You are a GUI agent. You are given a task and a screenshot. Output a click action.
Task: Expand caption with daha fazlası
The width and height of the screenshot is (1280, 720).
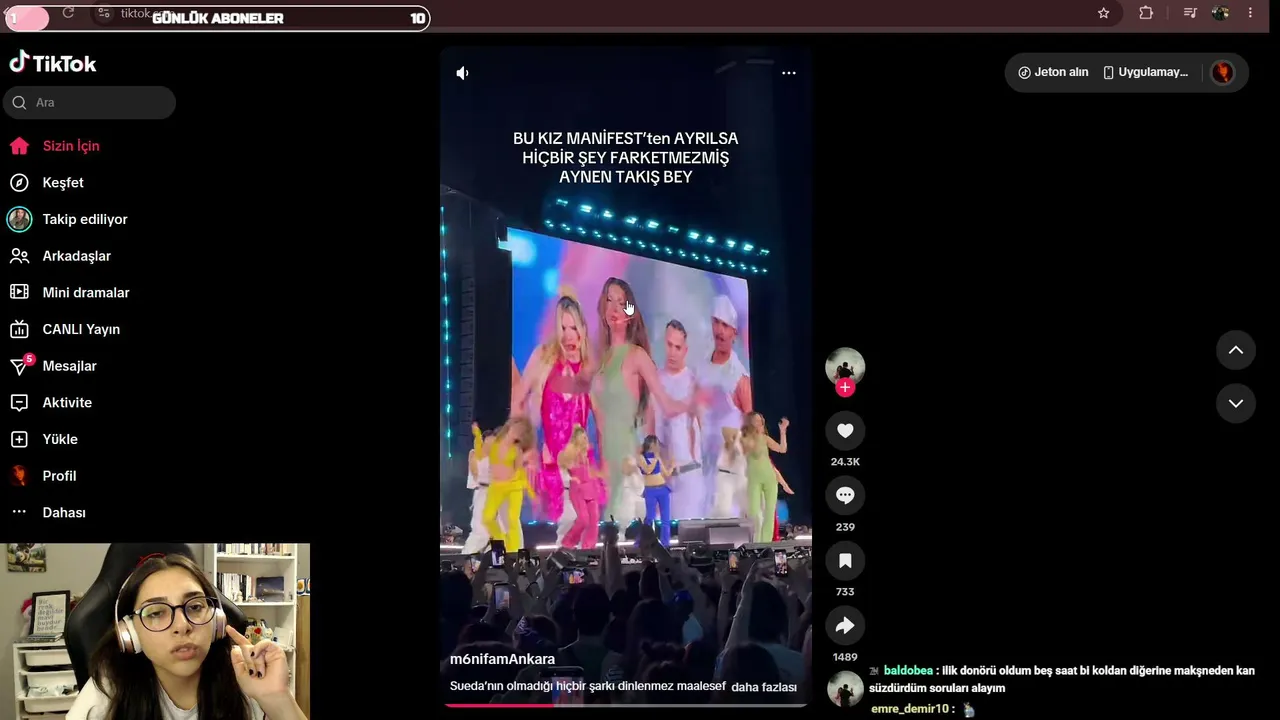pyautogui.click(x=764, y=687)
